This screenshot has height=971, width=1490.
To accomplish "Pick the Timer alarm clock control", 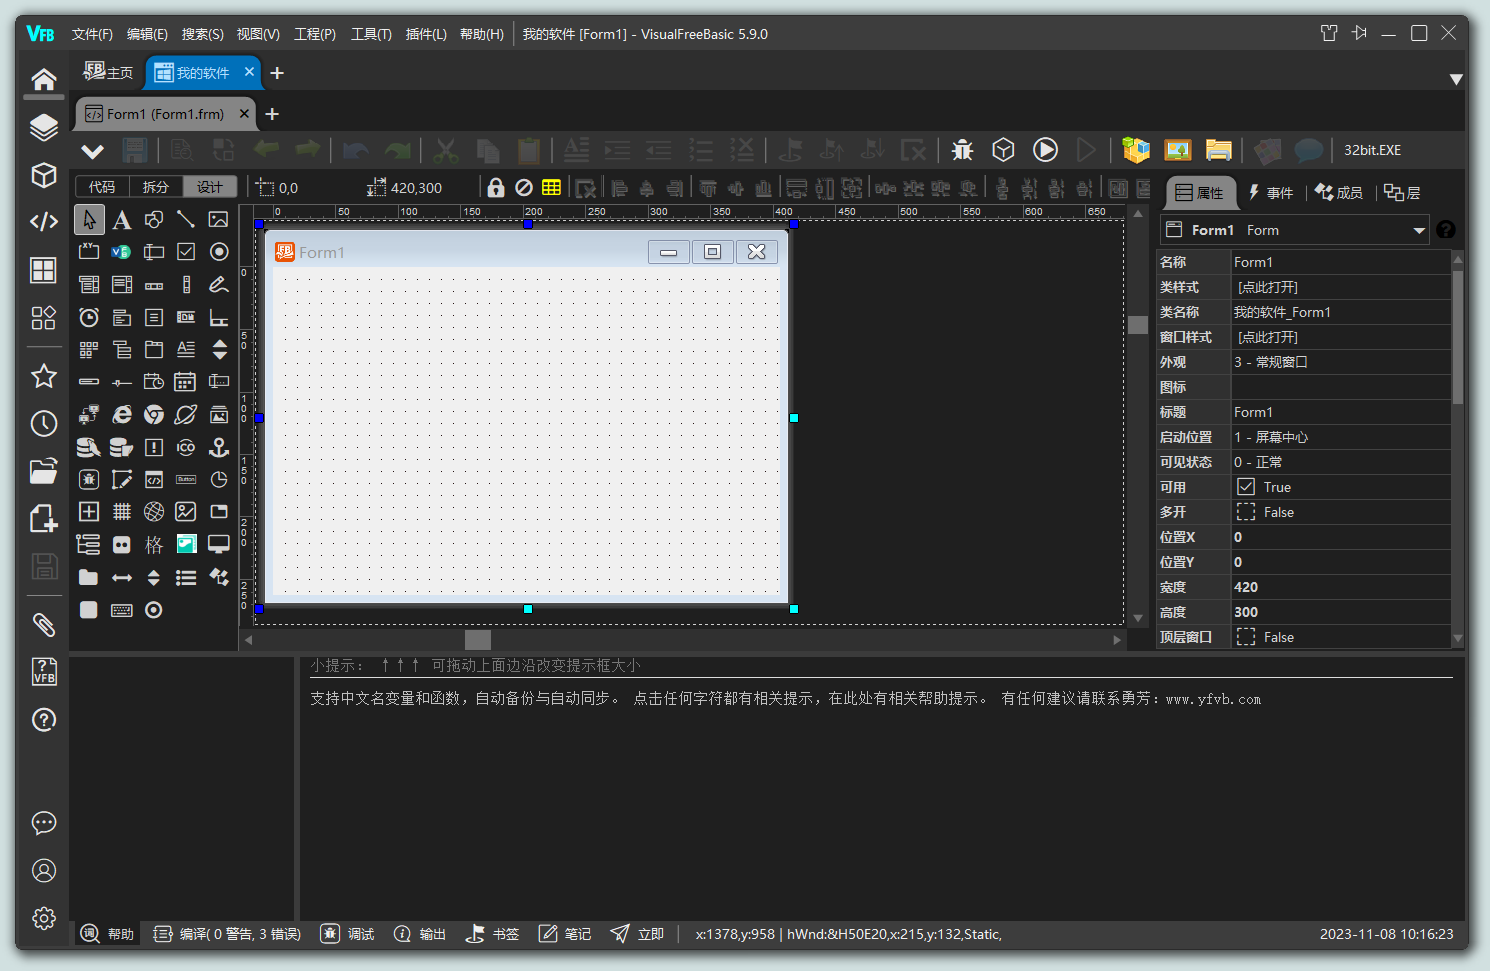I will pos(89,318).
